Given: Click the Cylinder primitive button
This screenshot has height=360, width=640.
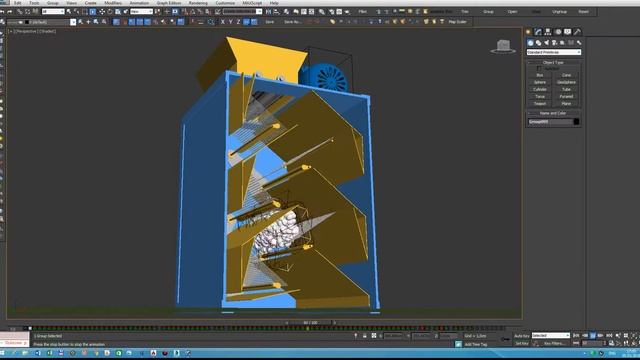Looking at the screenshot, I should [540, 89].
